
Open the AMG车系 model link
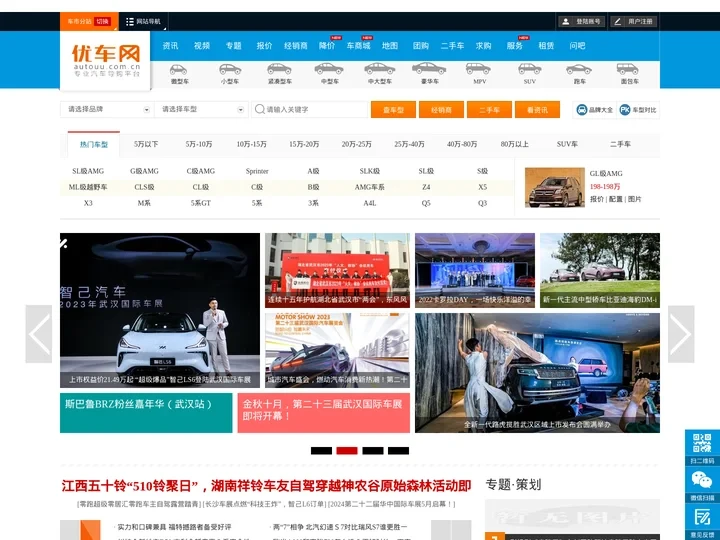click(370, 187)
